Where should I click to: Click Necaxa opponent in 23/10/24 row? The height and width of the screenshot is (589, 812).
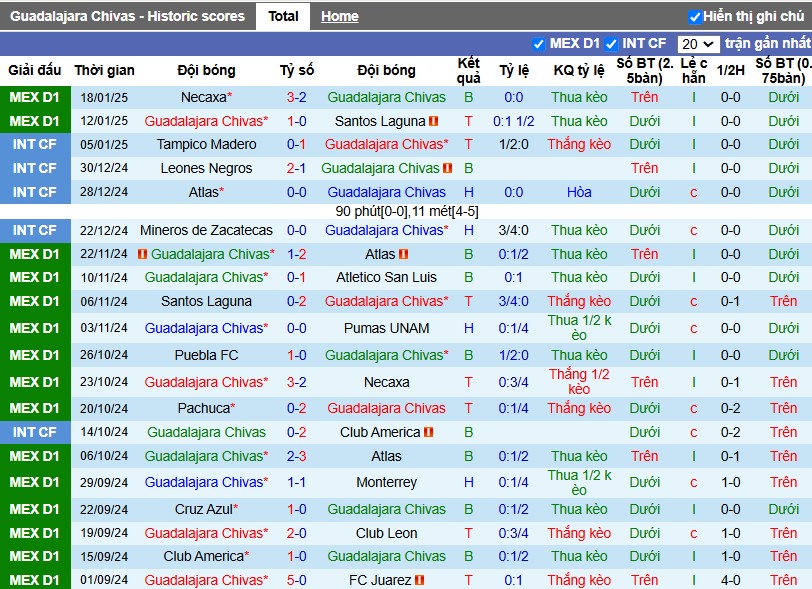(x=386, y=382)
